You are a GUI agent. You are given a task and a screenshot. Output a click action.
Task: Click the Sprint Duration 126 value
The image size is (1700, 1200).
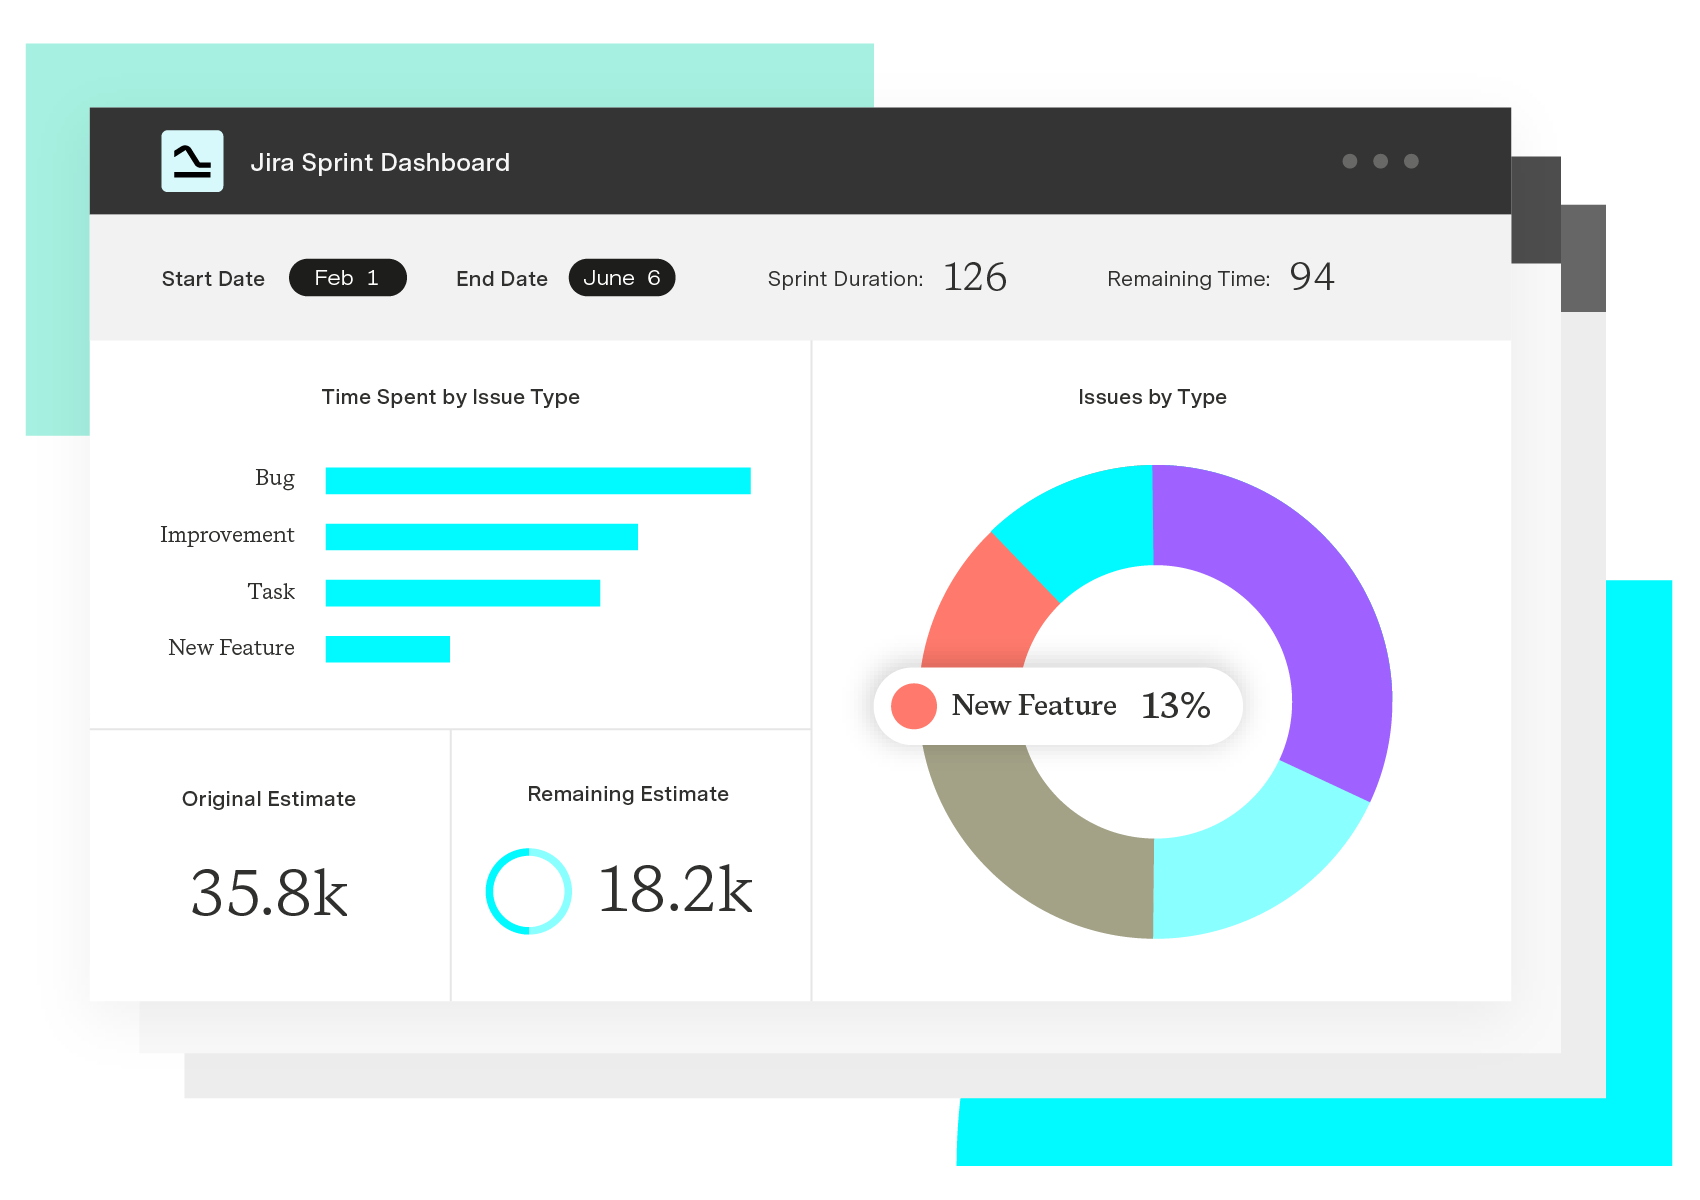coord(975,277)
